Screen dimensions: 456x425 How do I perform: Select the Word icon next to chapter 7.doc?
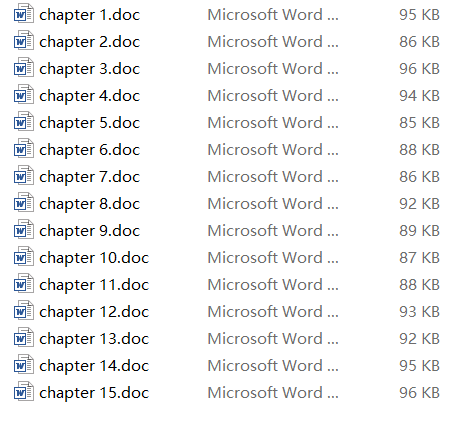24,176
